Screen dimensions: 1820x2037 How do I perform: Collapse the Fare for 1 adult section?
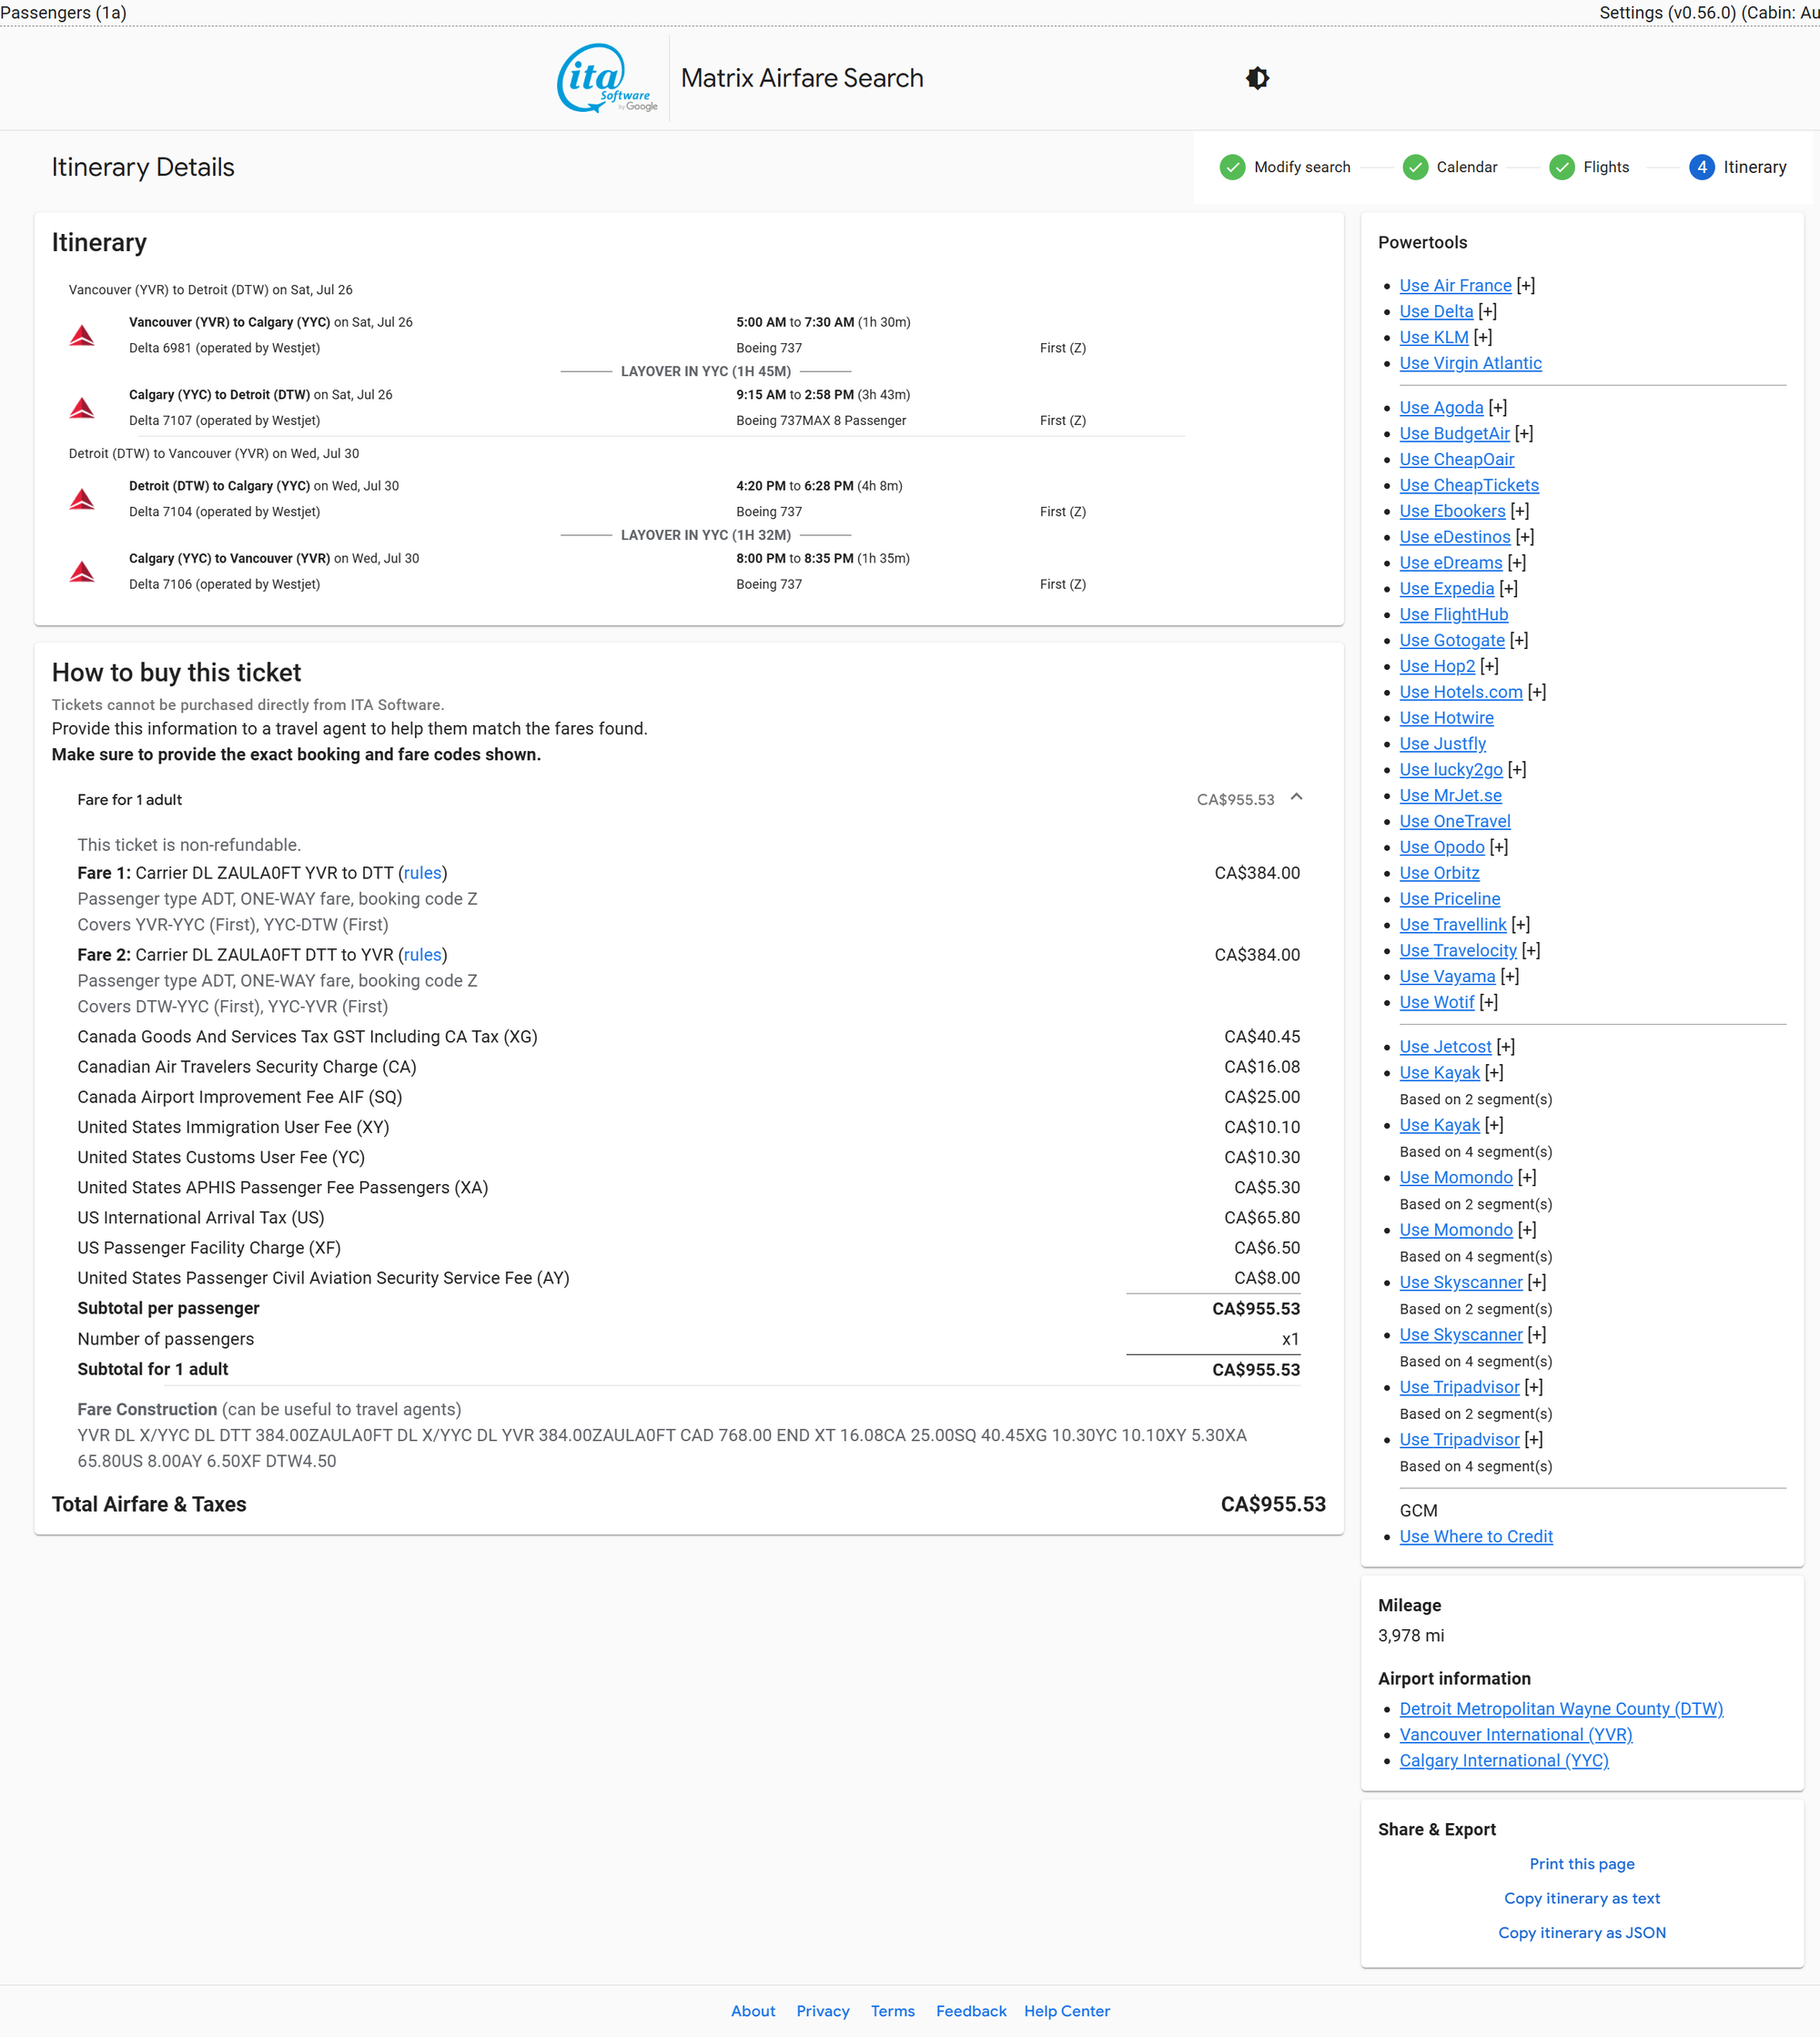tap(1296, 798)
